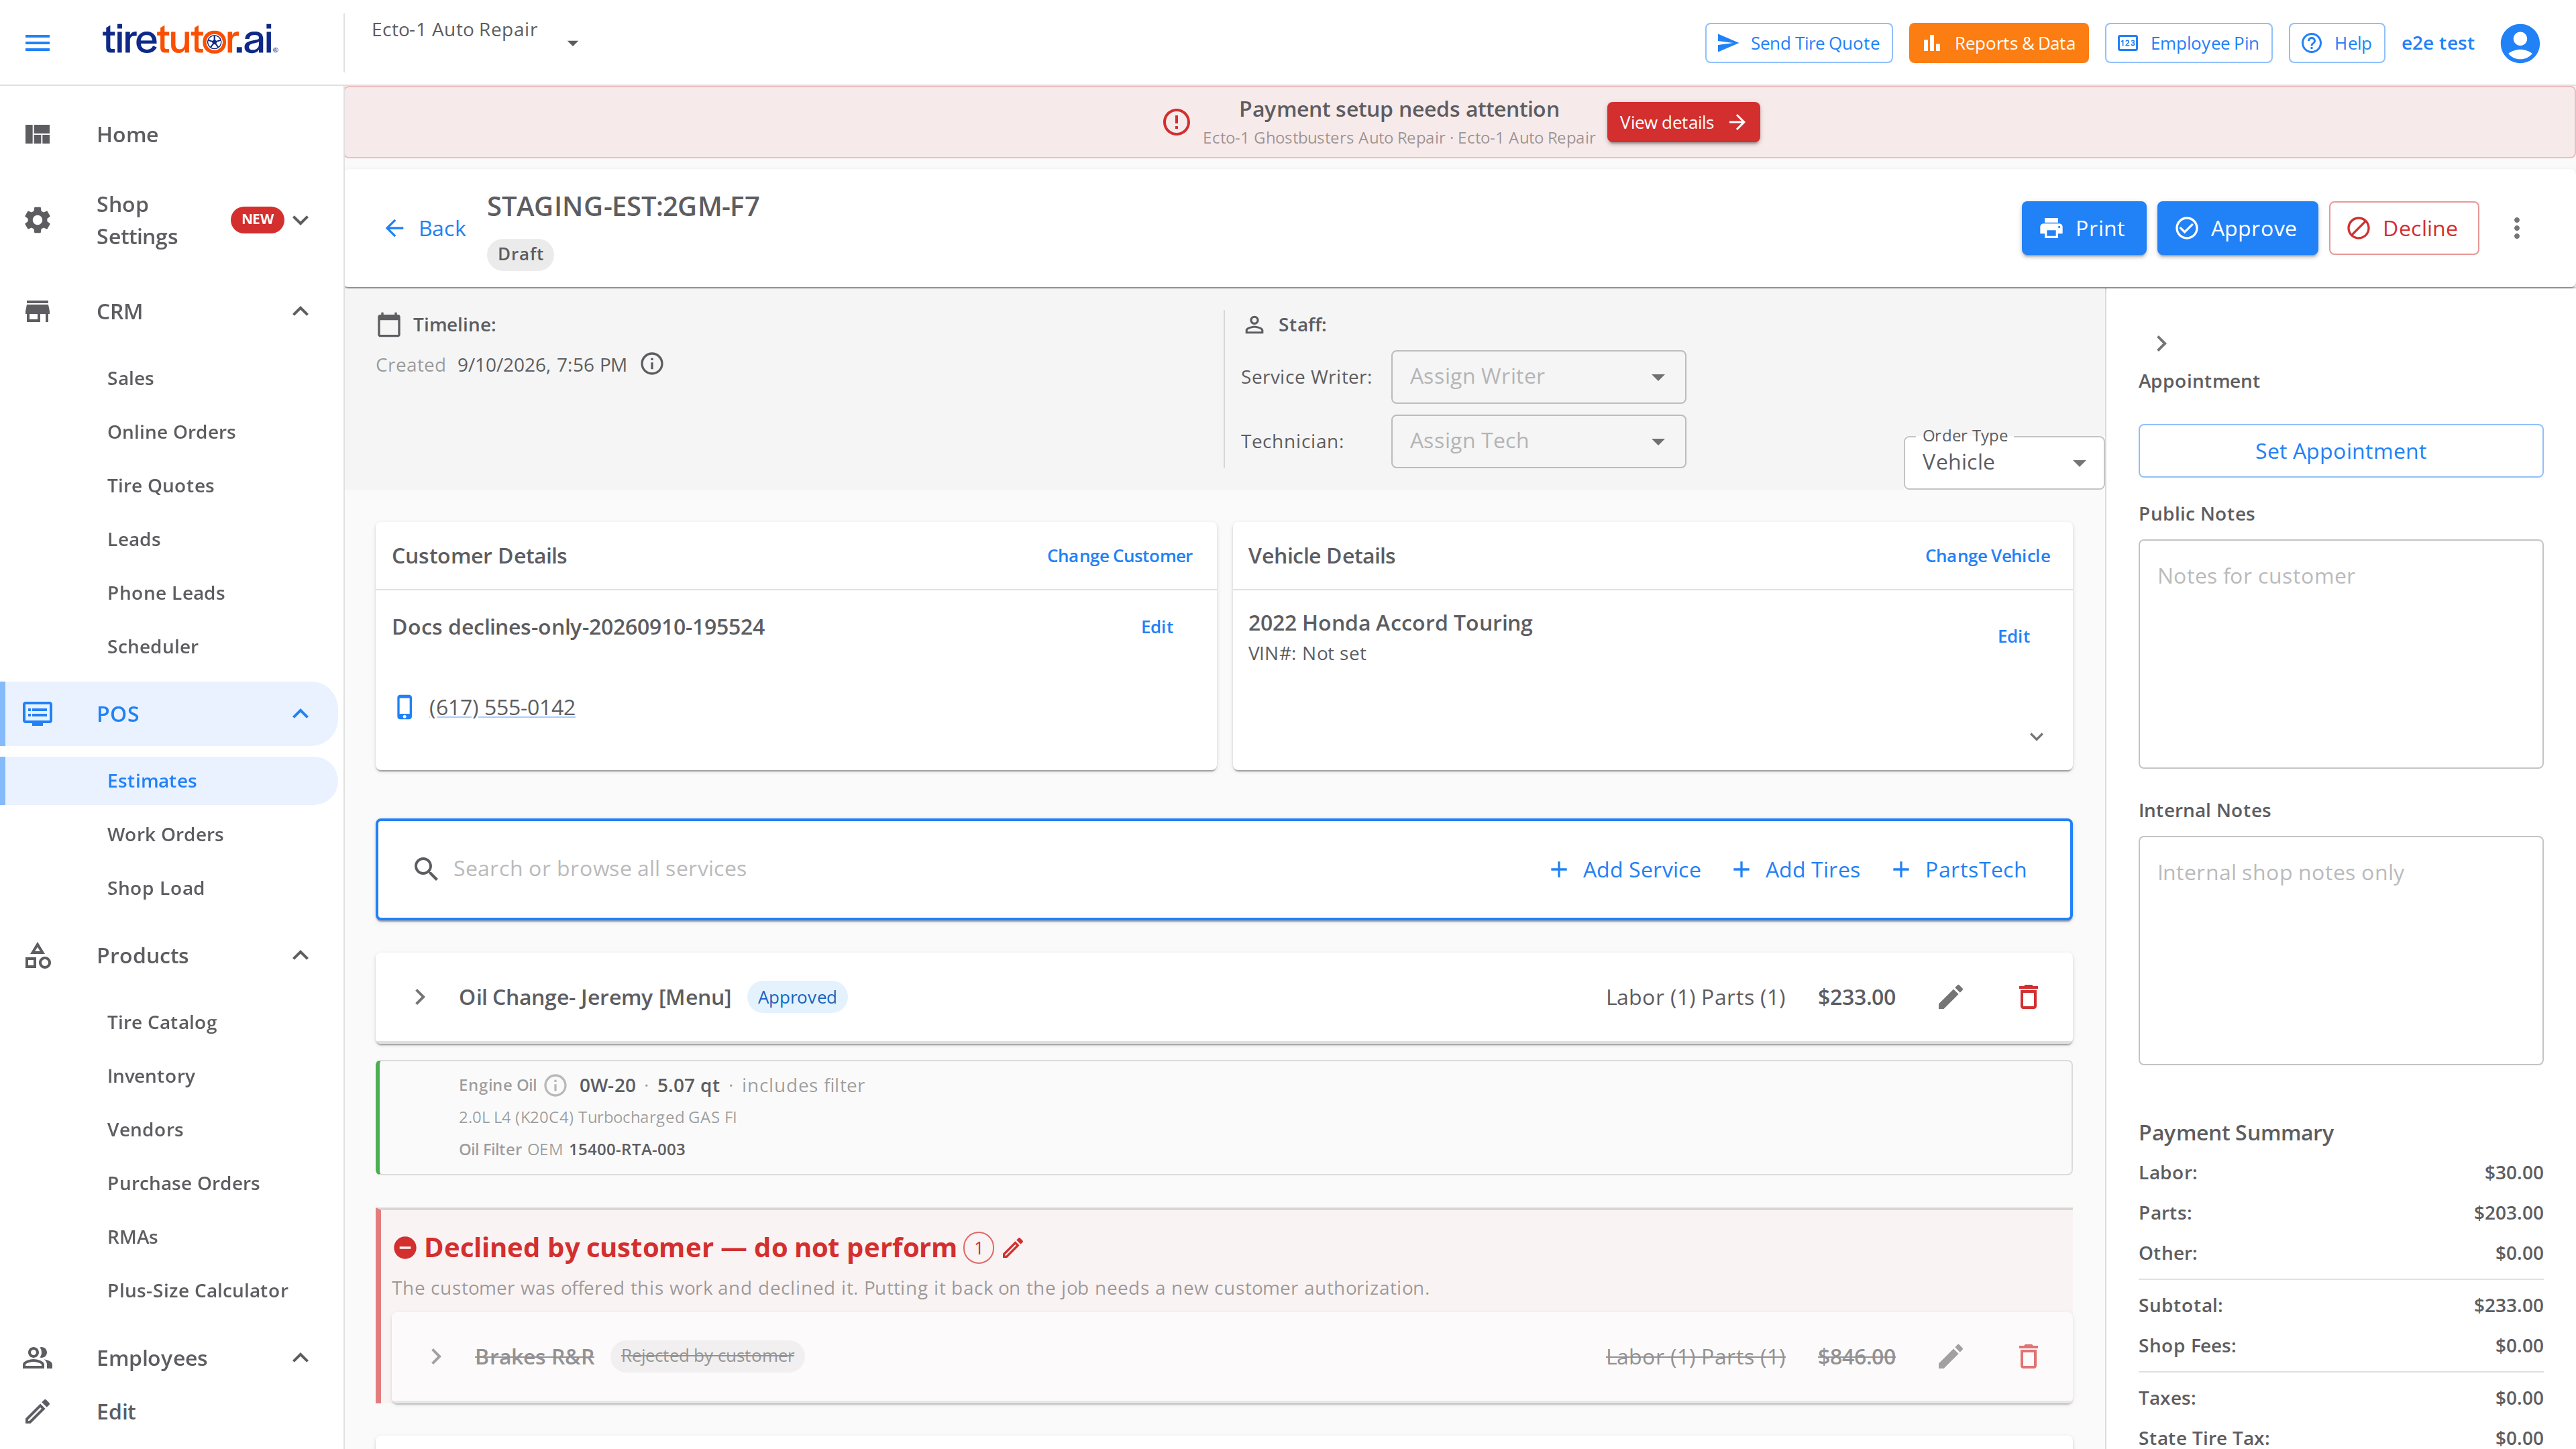Open Work Orders in the sidebar

165,834
